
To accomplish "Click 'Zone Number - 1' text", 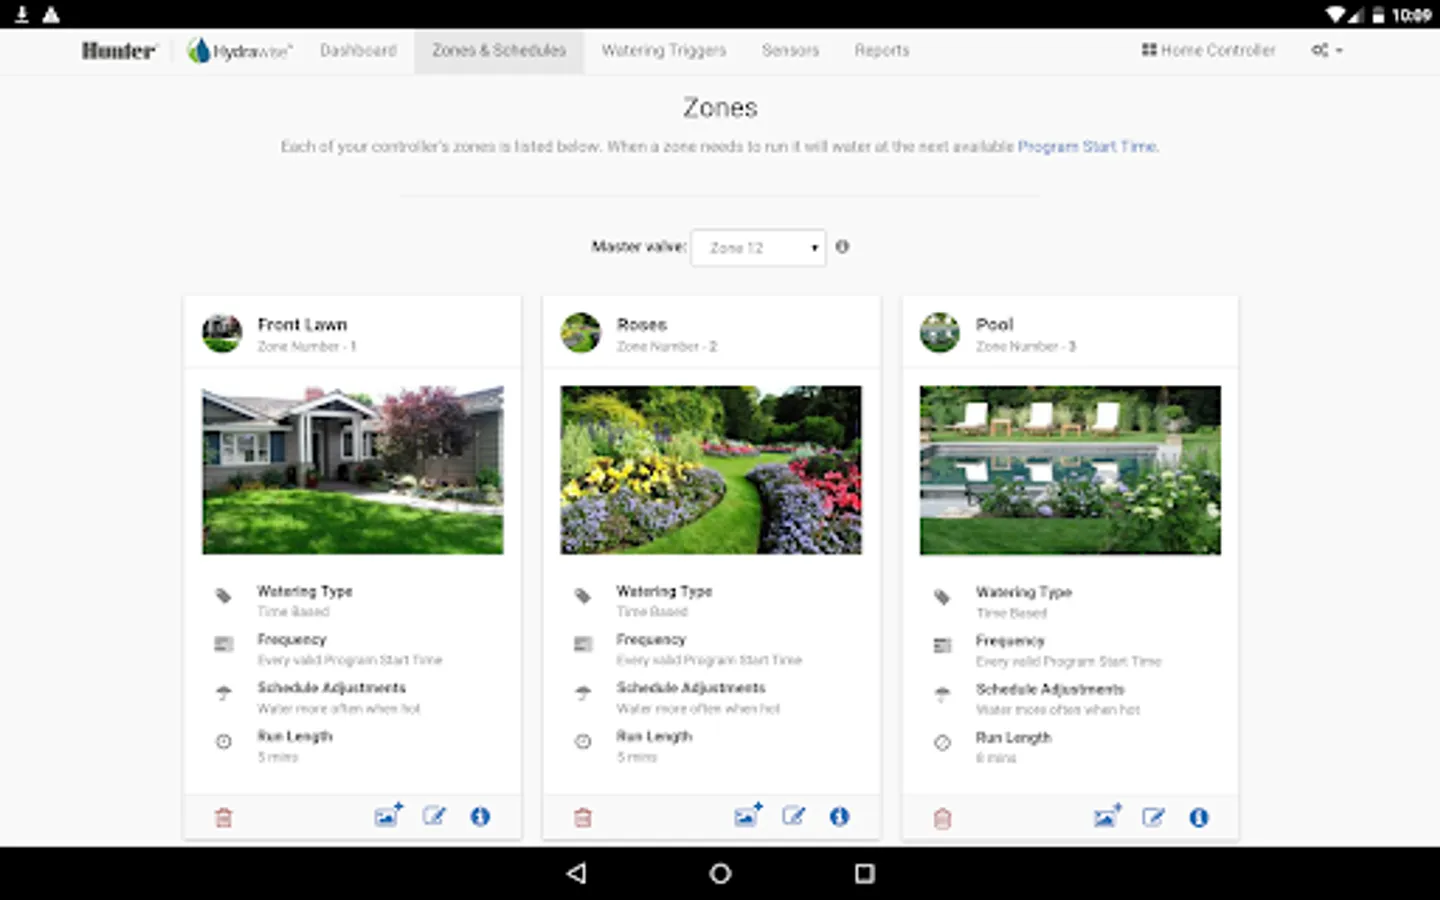I will point(307,347).
